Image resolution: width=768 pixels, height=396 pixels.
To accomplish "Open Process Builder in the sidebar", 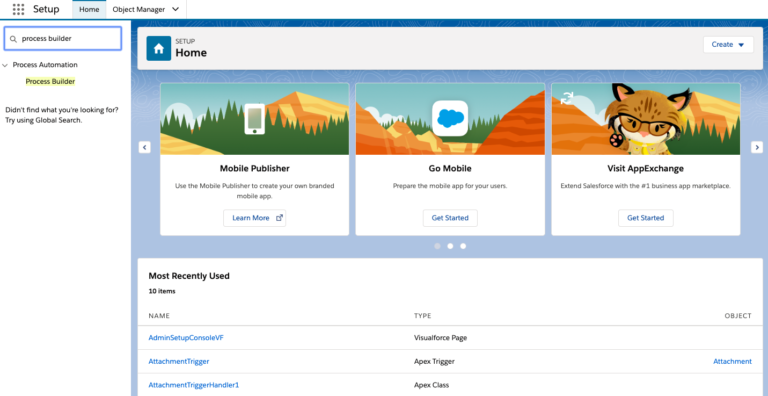I will click(50, 81).
